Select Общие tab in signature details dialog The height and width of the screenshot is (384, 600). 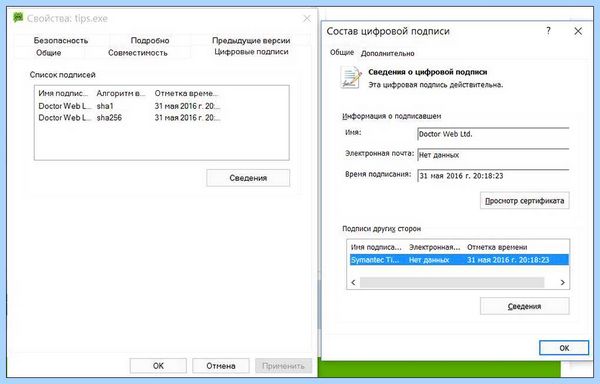point(342,52)
